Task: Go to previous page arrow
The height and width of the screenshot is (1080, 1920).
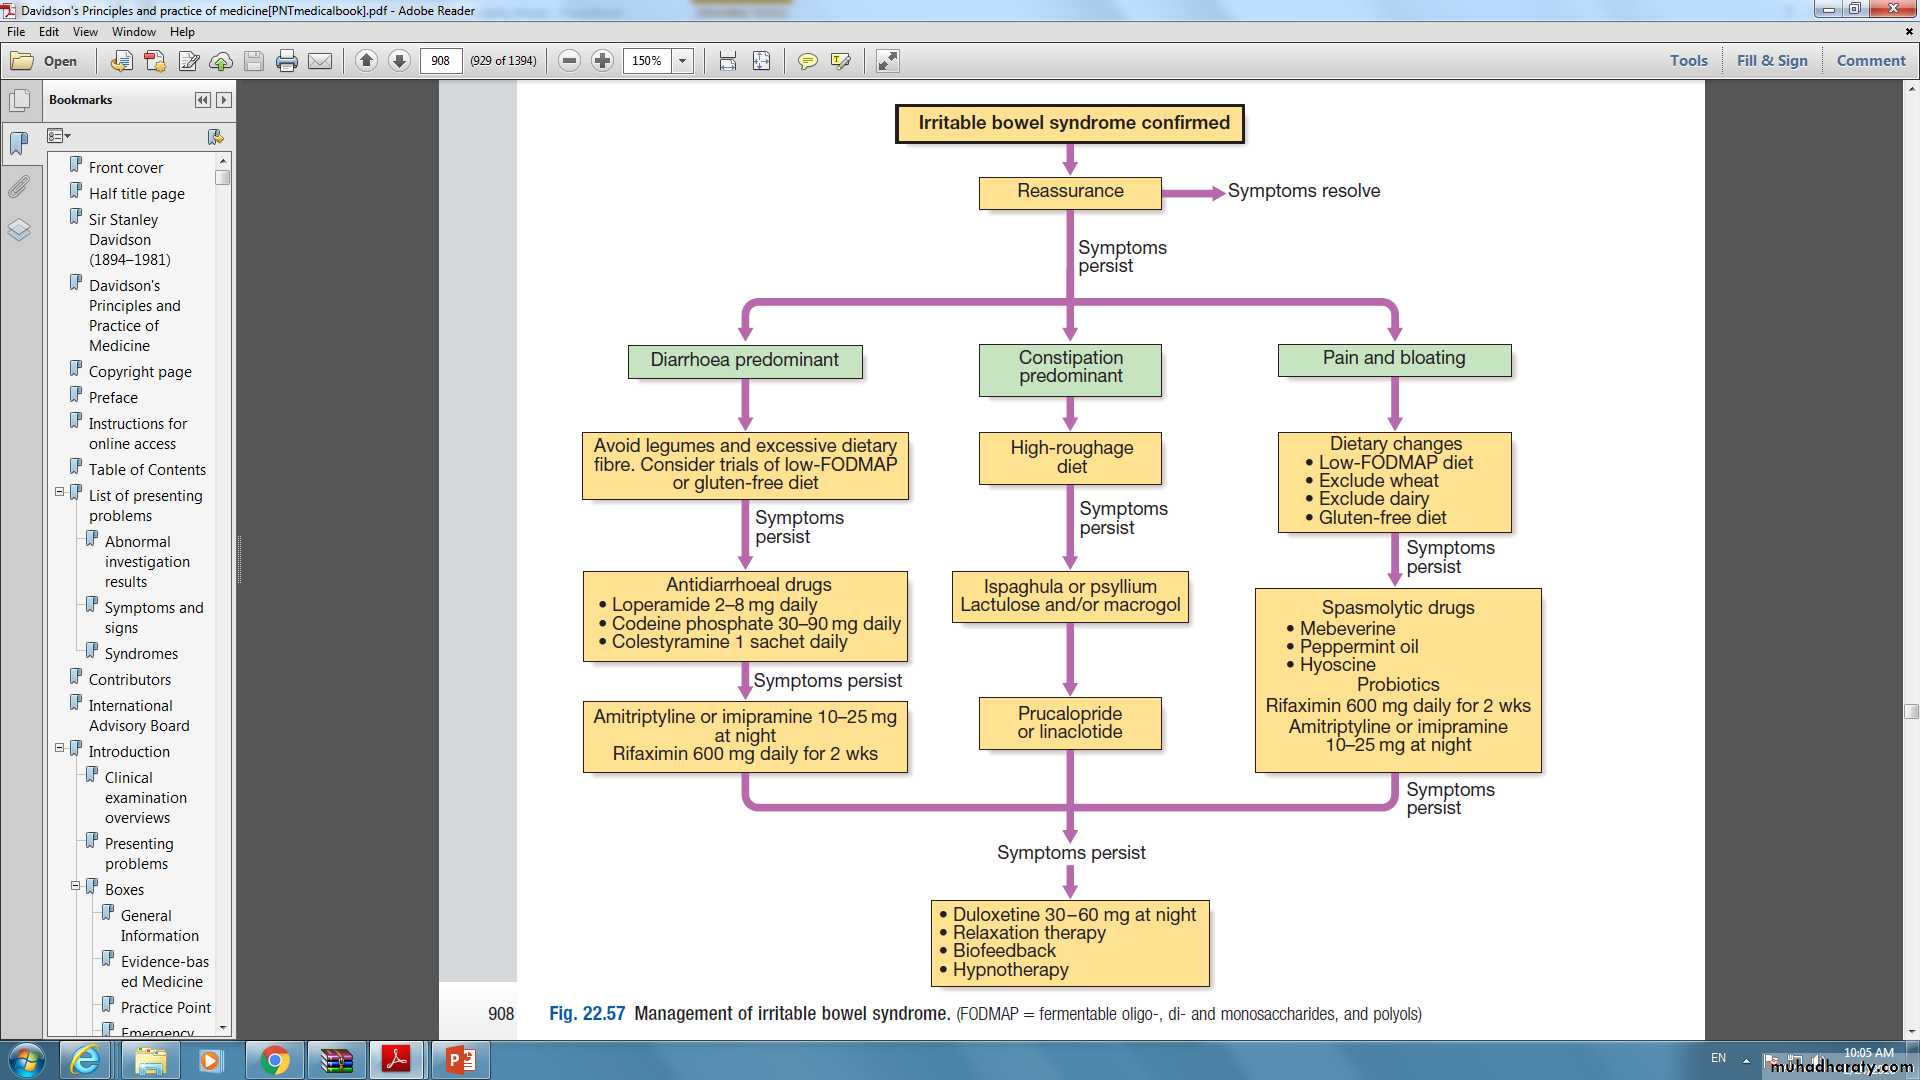Action: (366, 61)
